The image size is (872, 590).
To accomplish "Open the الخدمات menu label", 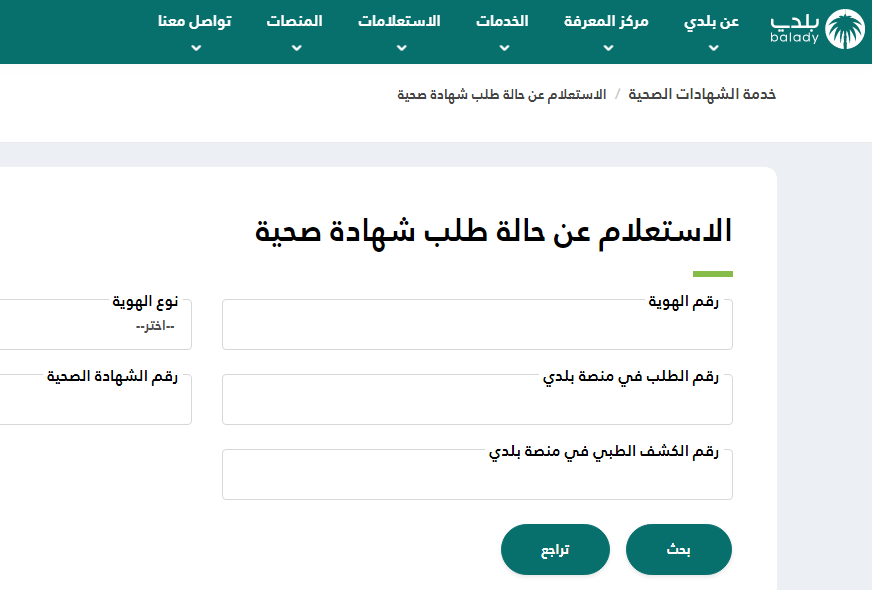I will pos(502,21).
